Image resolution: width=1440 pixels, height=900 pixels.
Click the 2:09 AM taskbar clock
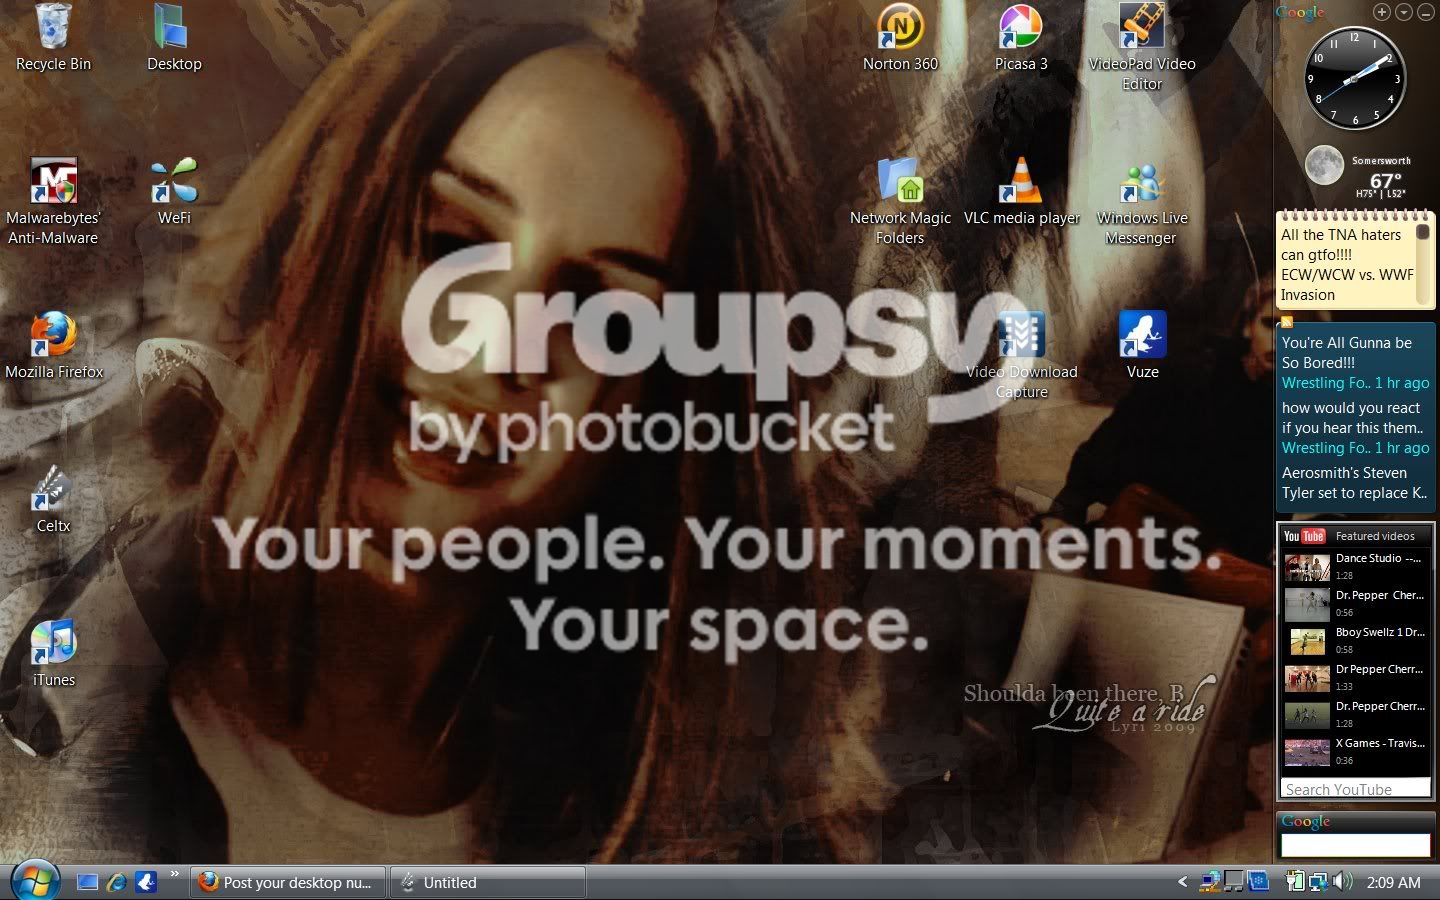(x=1393, y=882)
